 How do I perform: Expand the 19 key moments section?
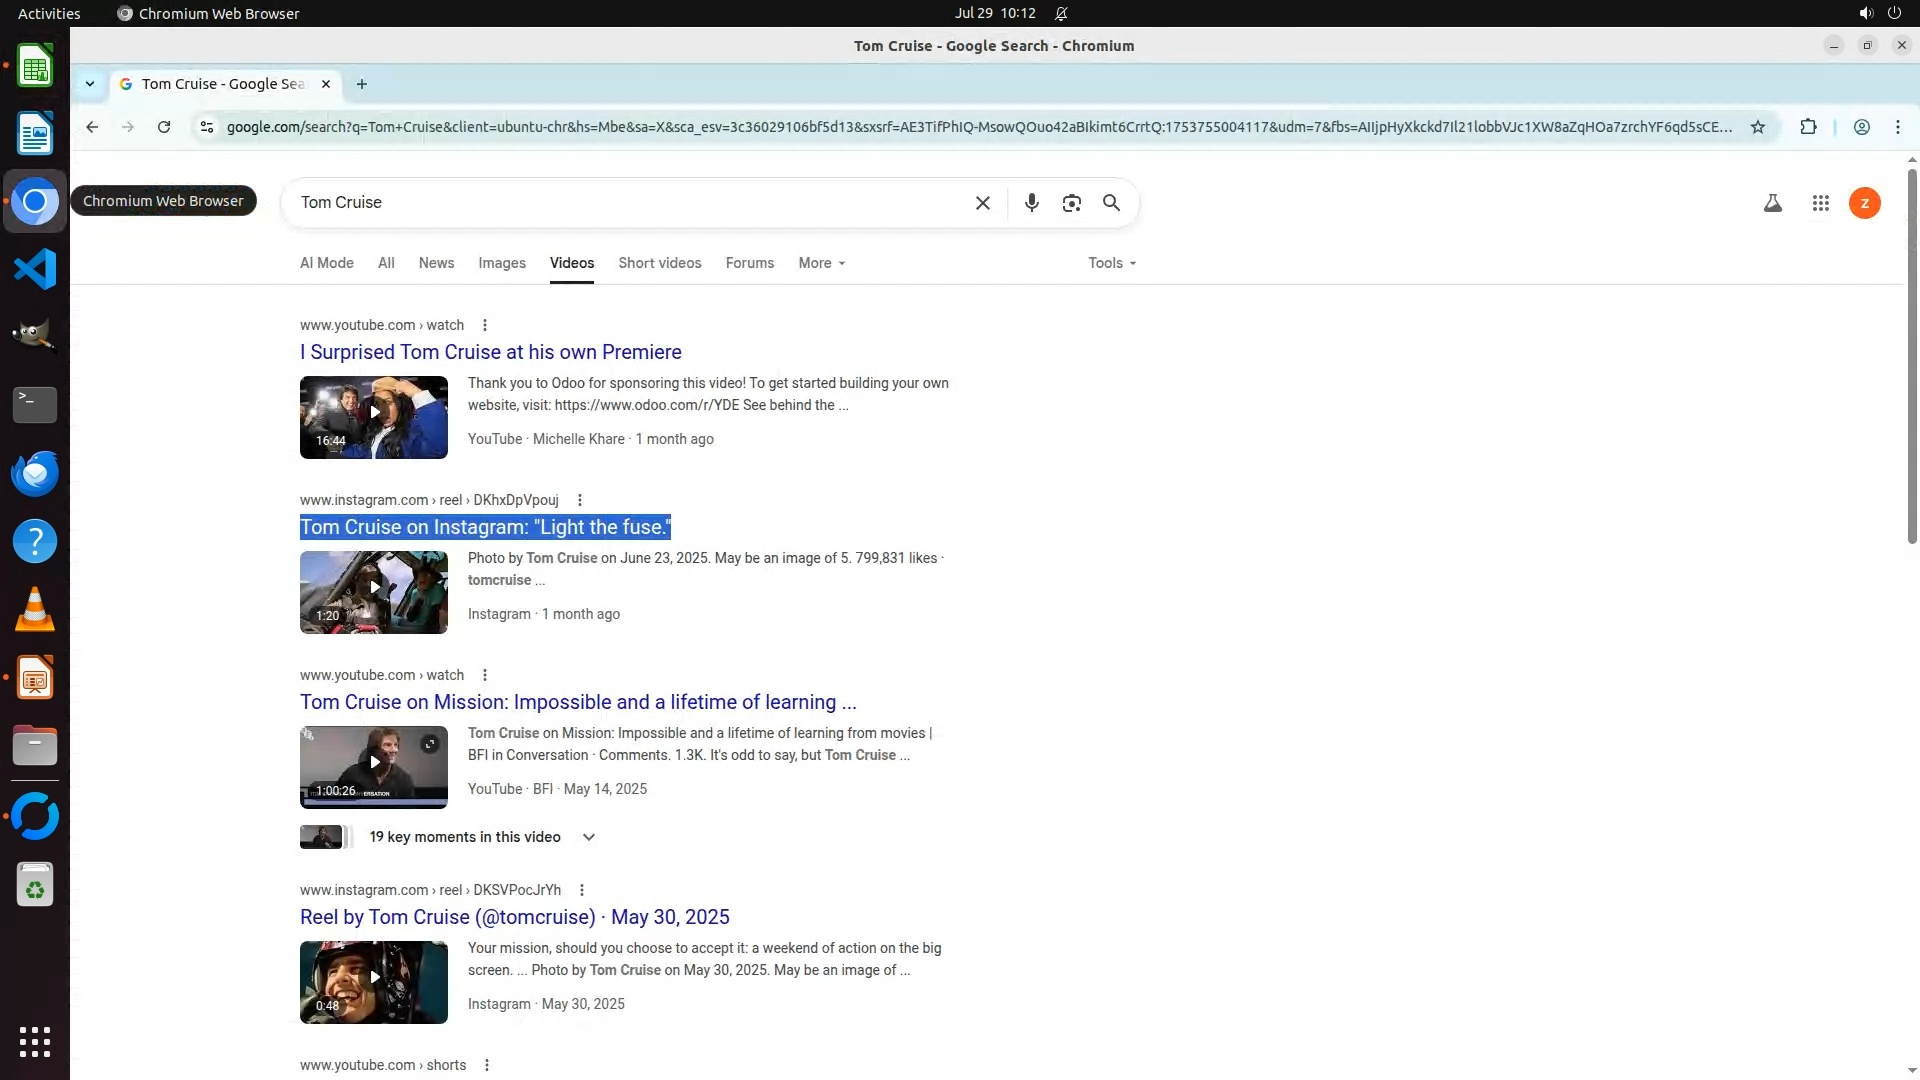588,837
